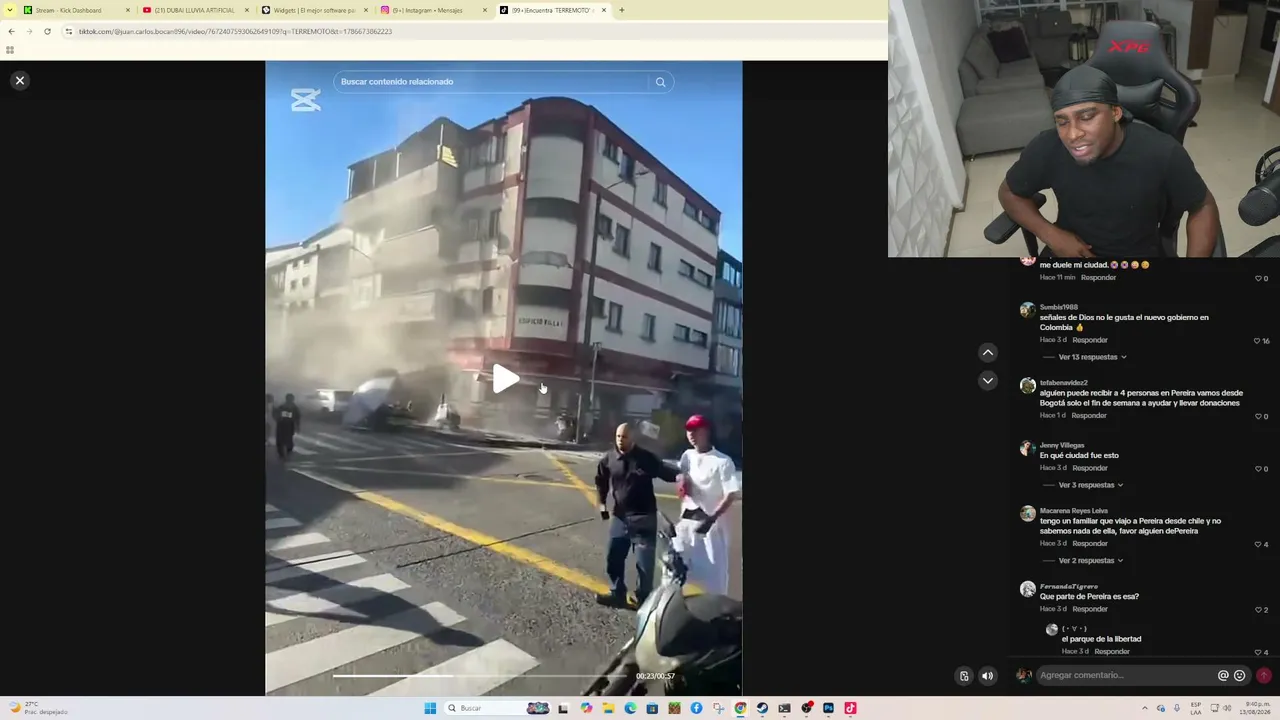Like FernandaTigrero's comment

[x=1259, y=610]
